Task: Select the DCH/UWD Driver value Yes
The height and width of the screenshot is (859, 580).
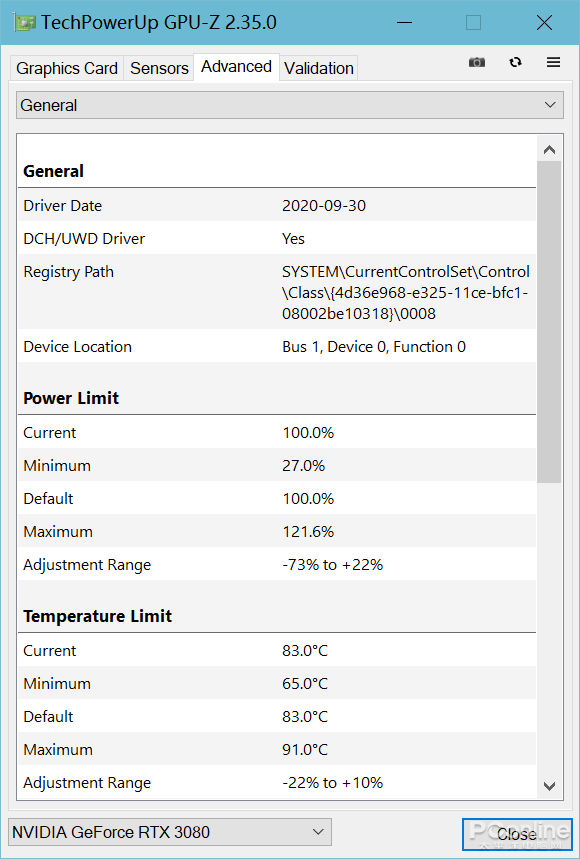Action: pos(294,239)
